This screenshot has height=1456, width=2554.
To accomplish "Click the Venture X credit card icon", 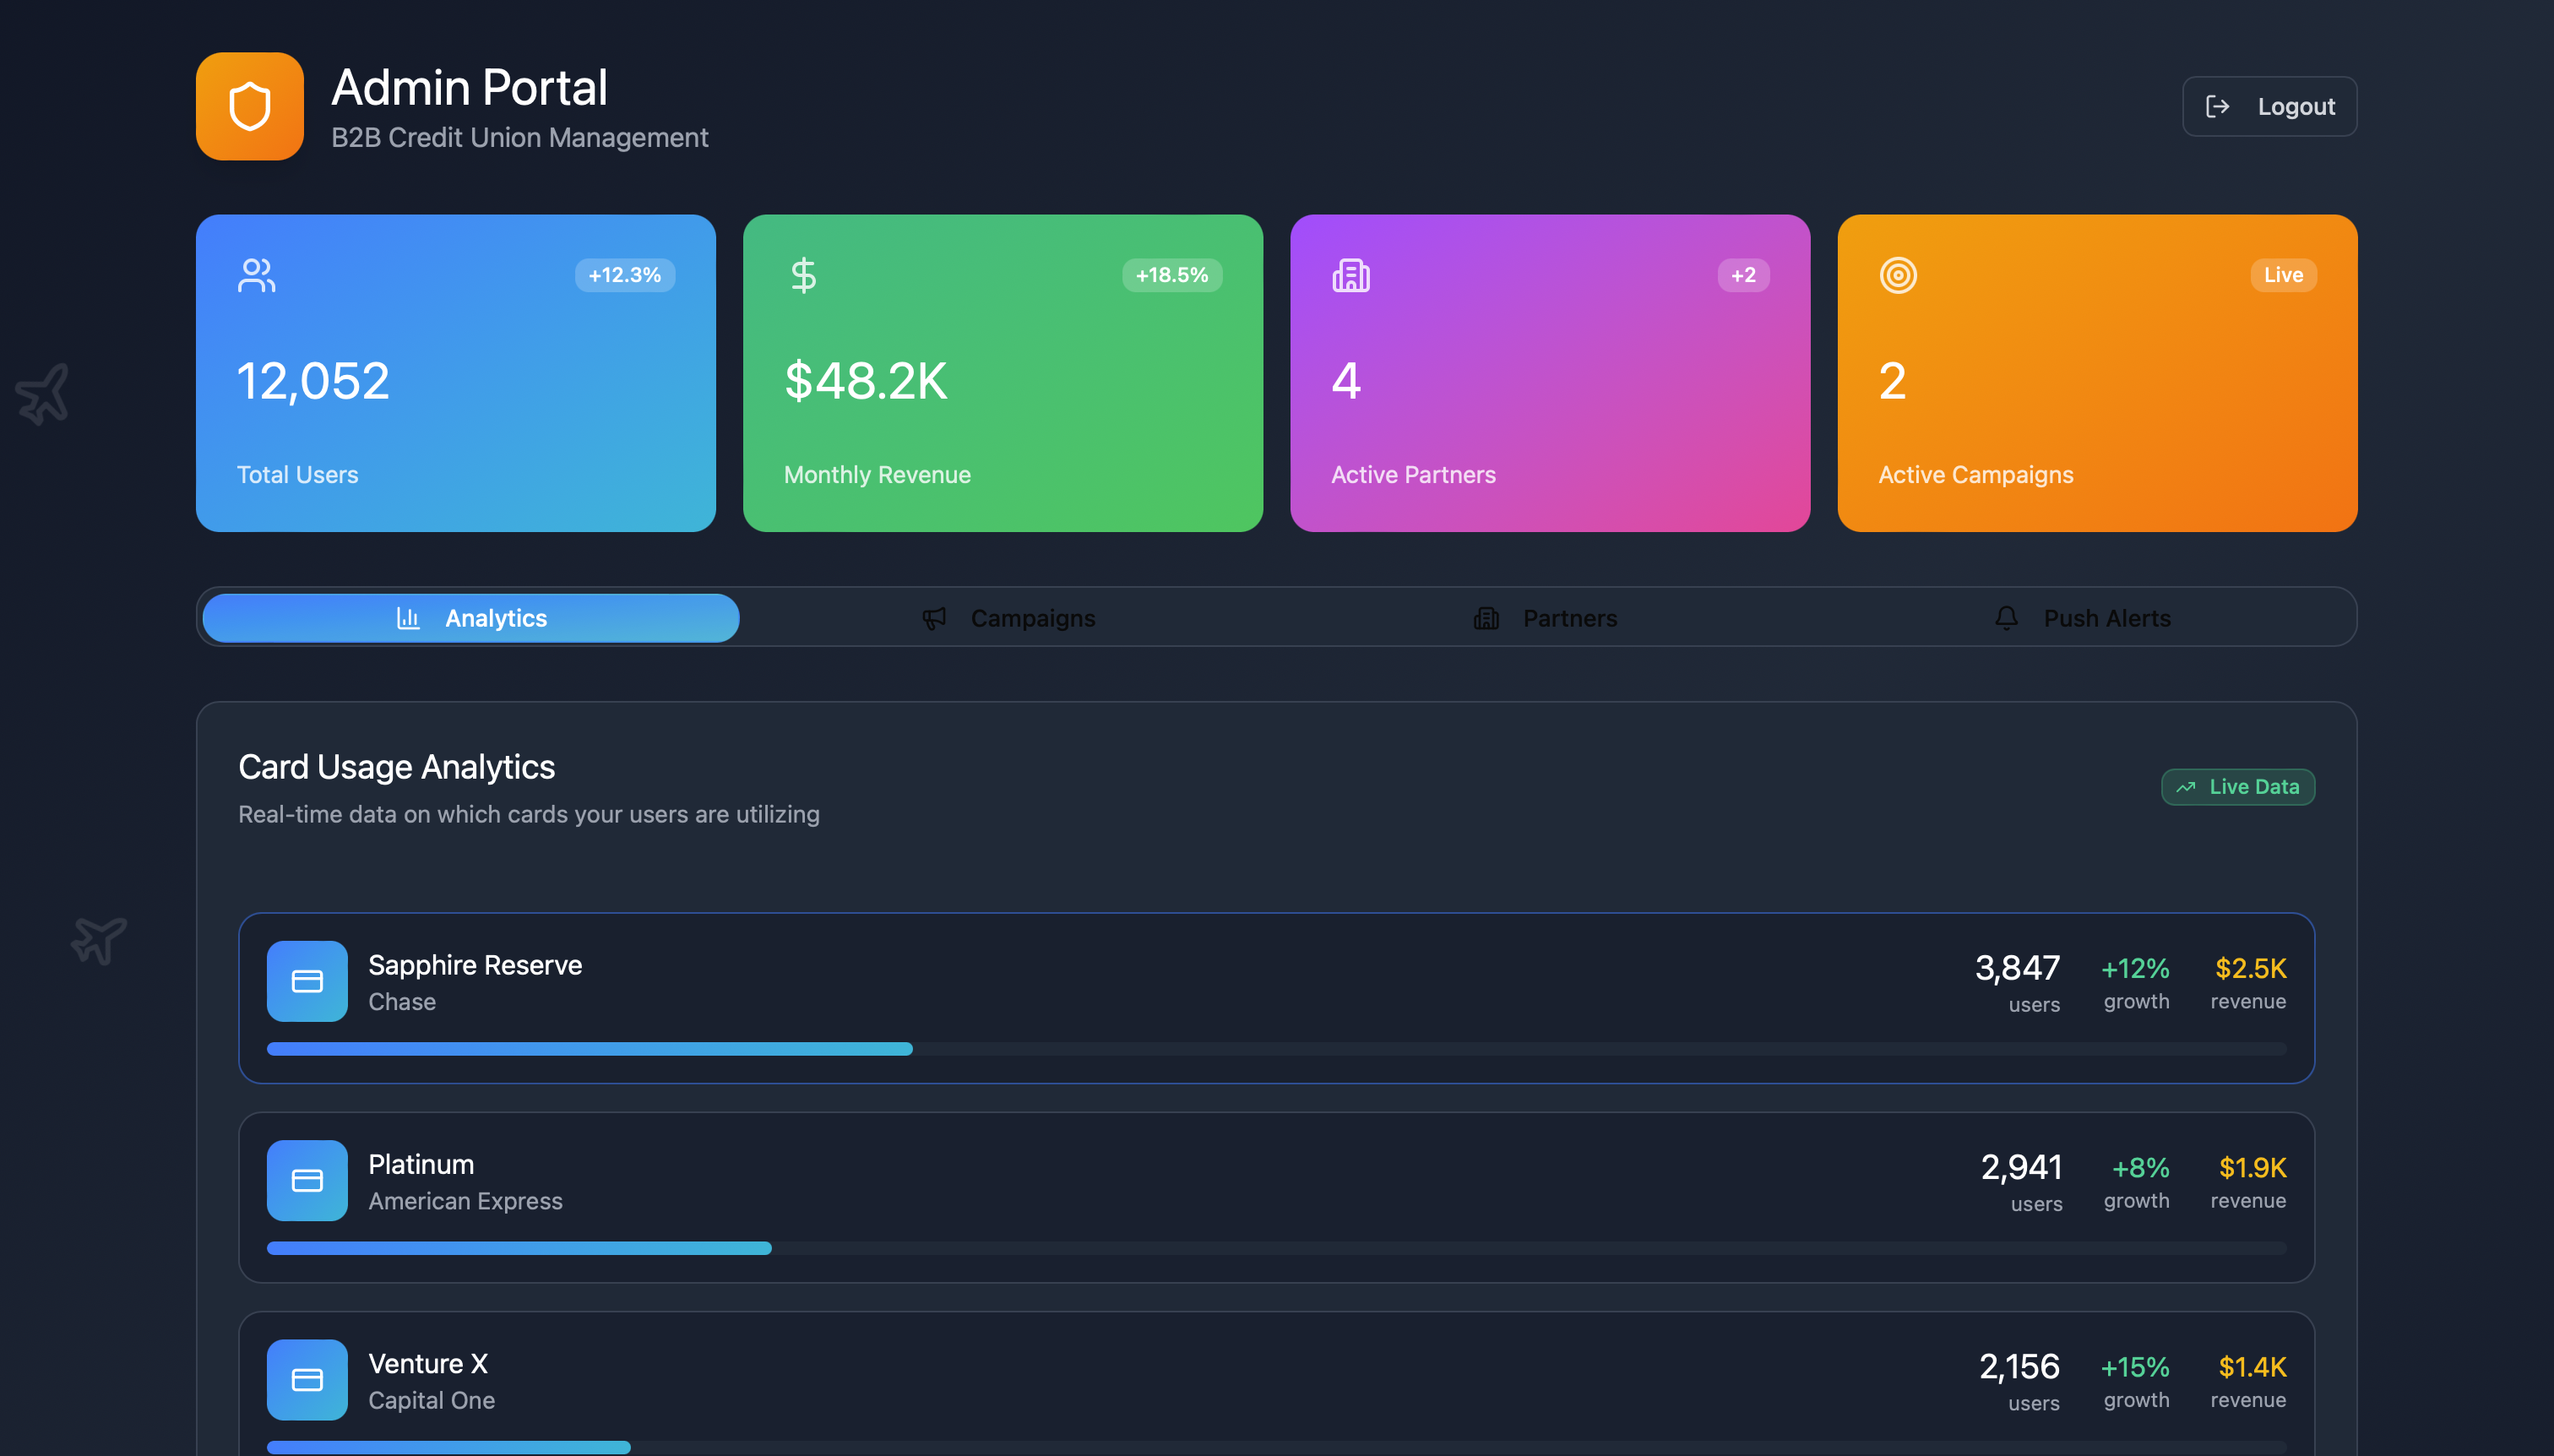I will 307,1379.
